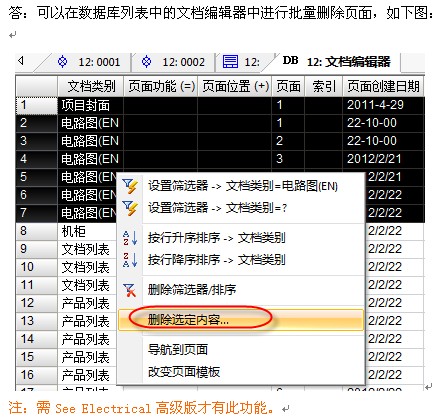Click the ascending sort A-Z icon
This screenshot has height=420, width=438.
point(130,238)
